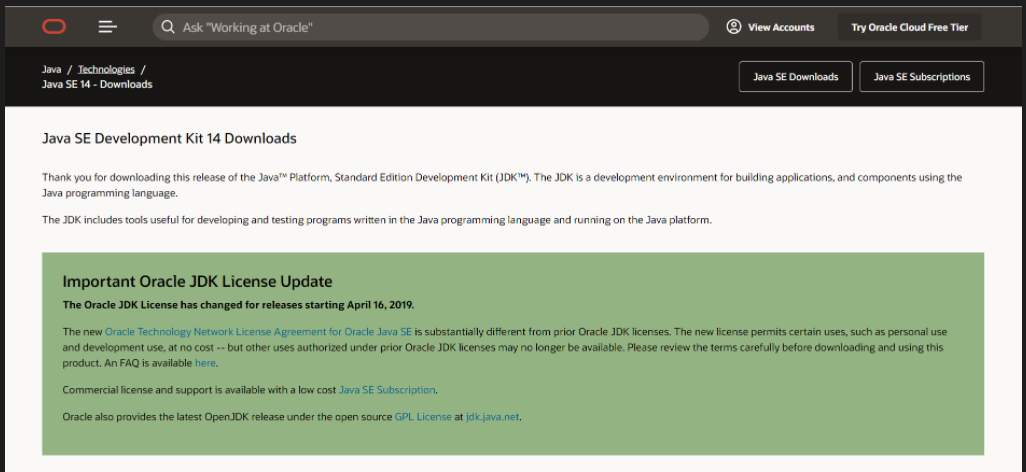Click the bold April 16, 2019 license sentence

(238, 304)
